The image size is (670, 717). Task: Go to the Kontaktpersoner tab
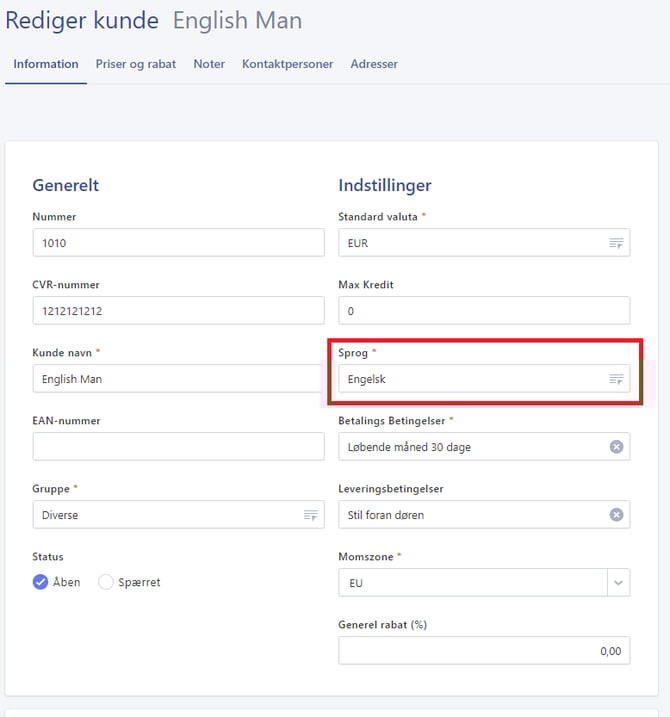point(287,64)
